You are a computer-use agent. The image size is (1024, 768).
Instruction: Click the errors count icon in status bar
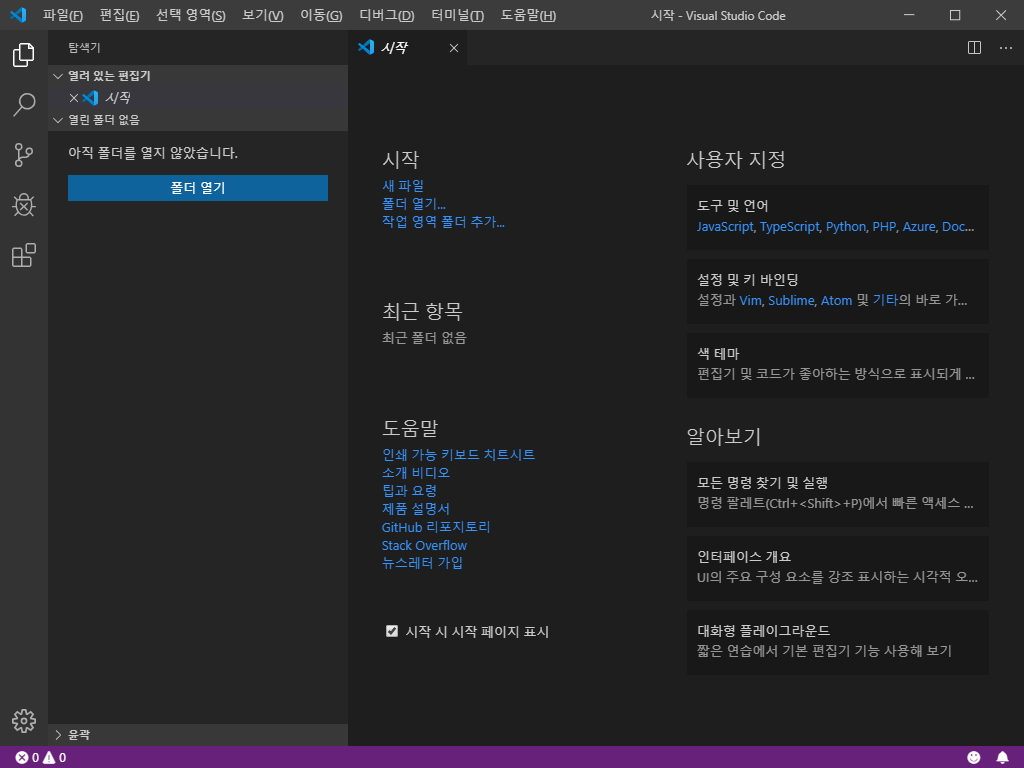click(x=27, y=758)
